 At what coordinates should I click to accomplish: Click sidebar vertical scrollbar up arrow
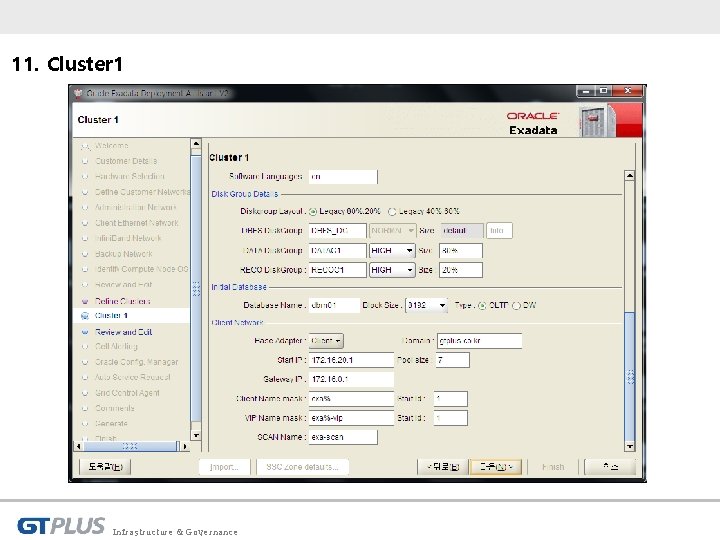pyautogui.click(x=196, y=144)
